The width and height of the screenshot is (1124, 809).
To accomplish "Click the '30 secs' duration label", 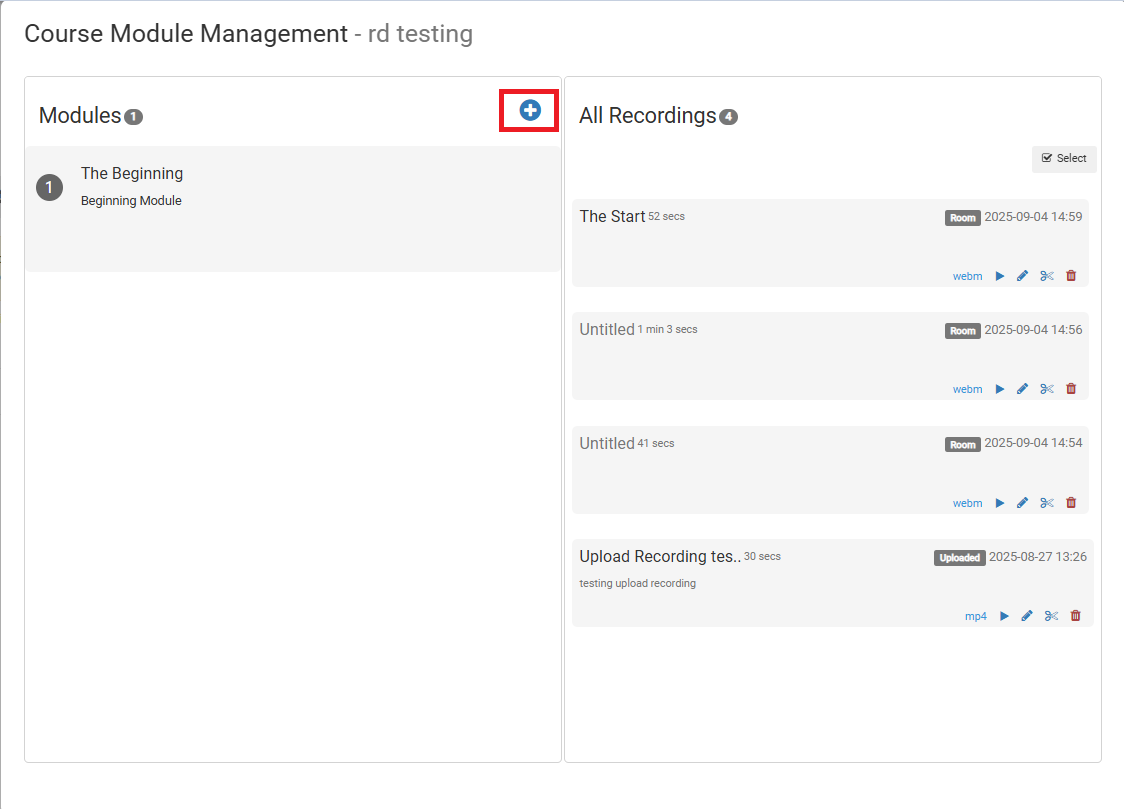I will pyautogui.click(x=762, y=557).
